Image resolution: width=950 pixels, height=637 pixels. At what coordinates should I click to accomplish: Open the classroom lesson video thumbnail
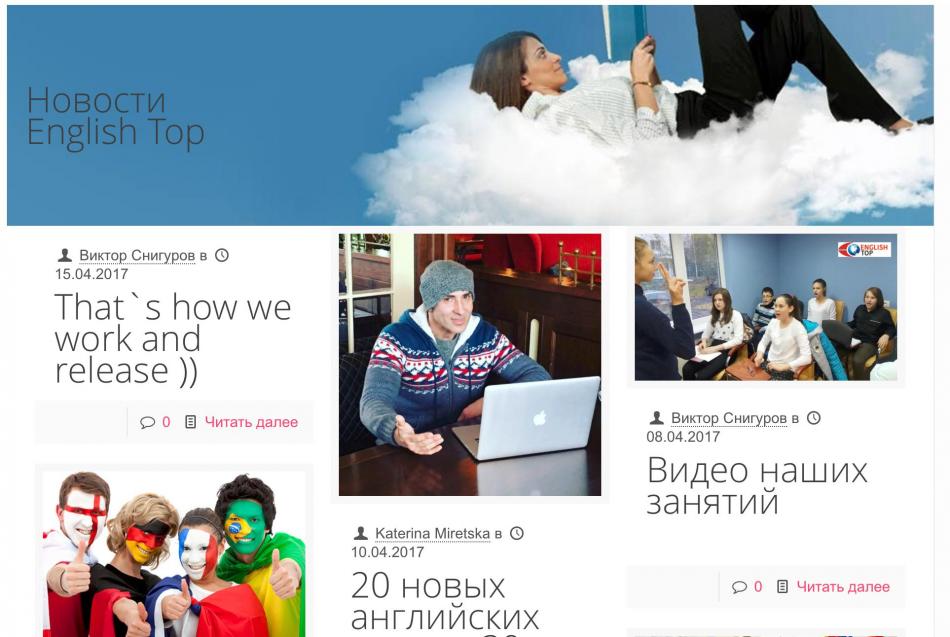(766, 307)
